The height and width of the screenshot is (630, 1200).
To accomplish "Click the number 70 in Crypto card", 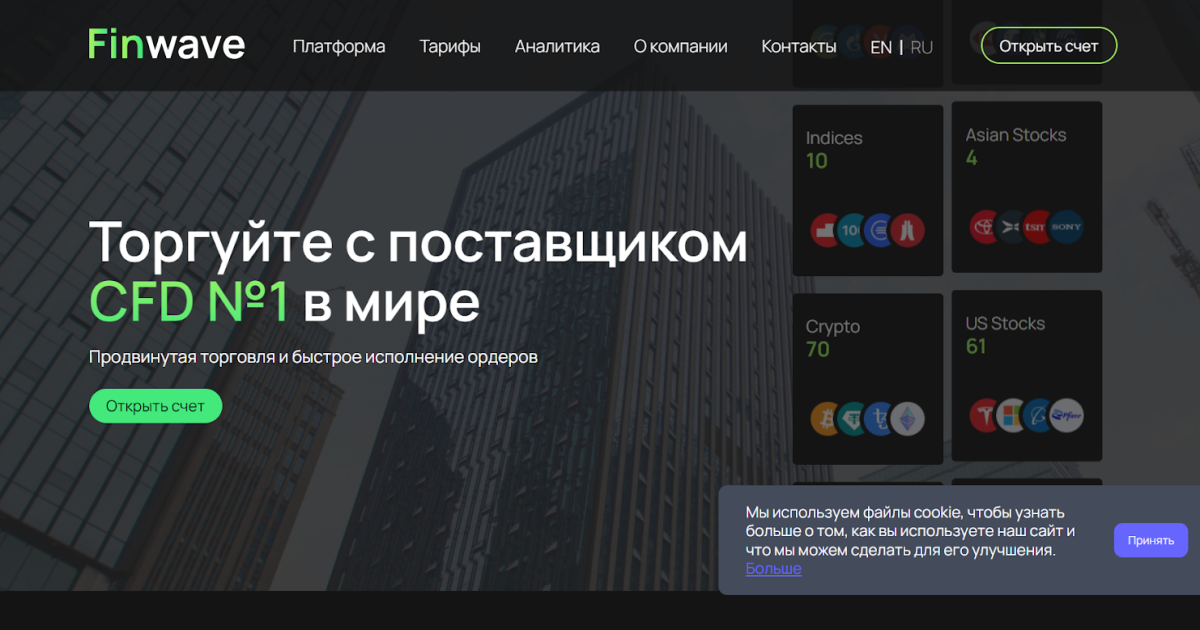I will [x=818, y=349].
